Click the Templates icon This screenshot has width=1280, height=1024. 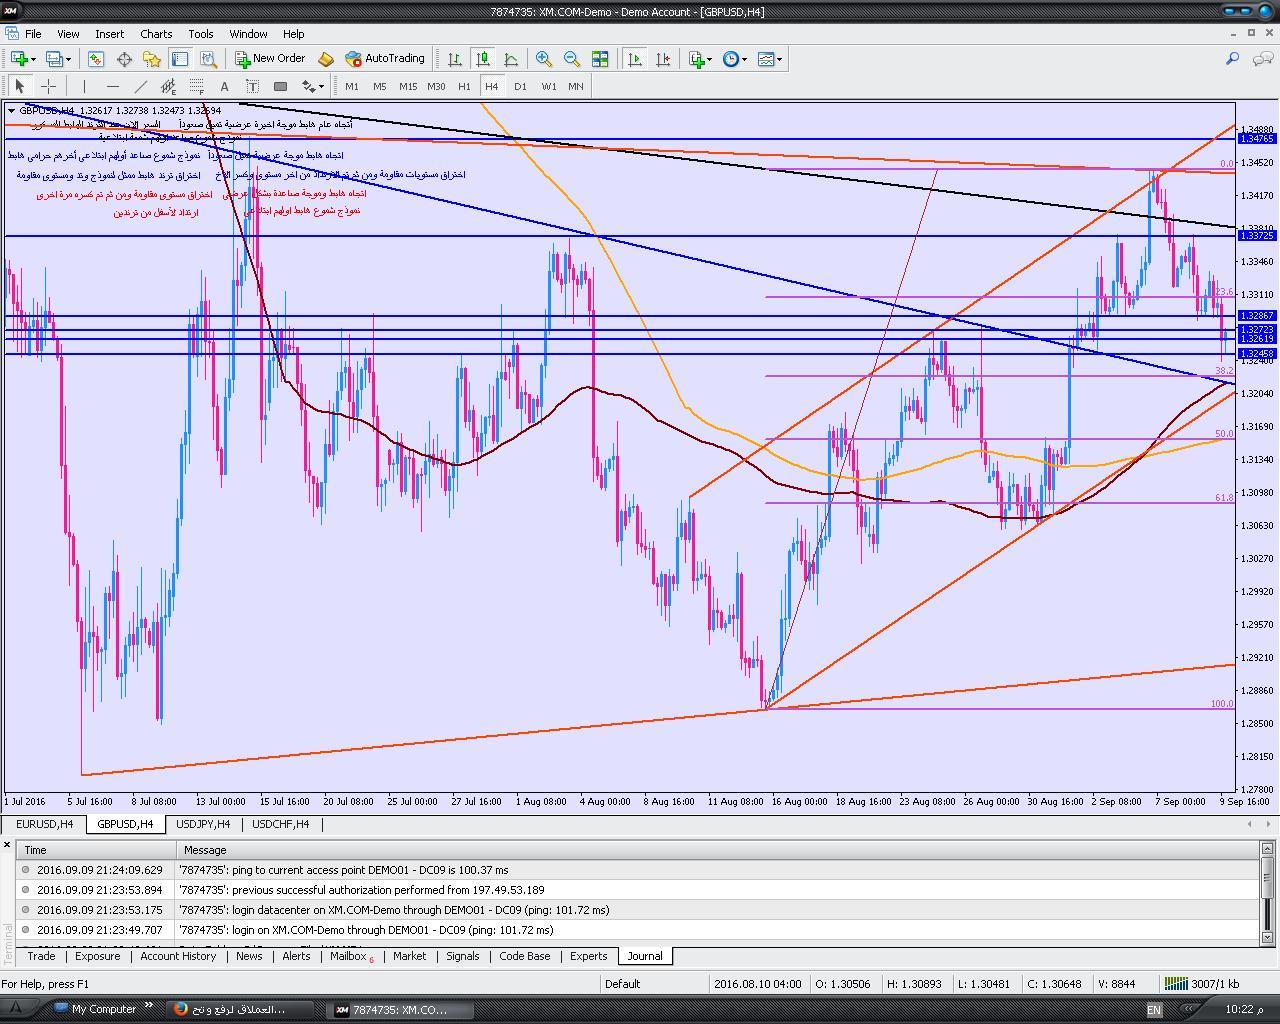point(766,59)
